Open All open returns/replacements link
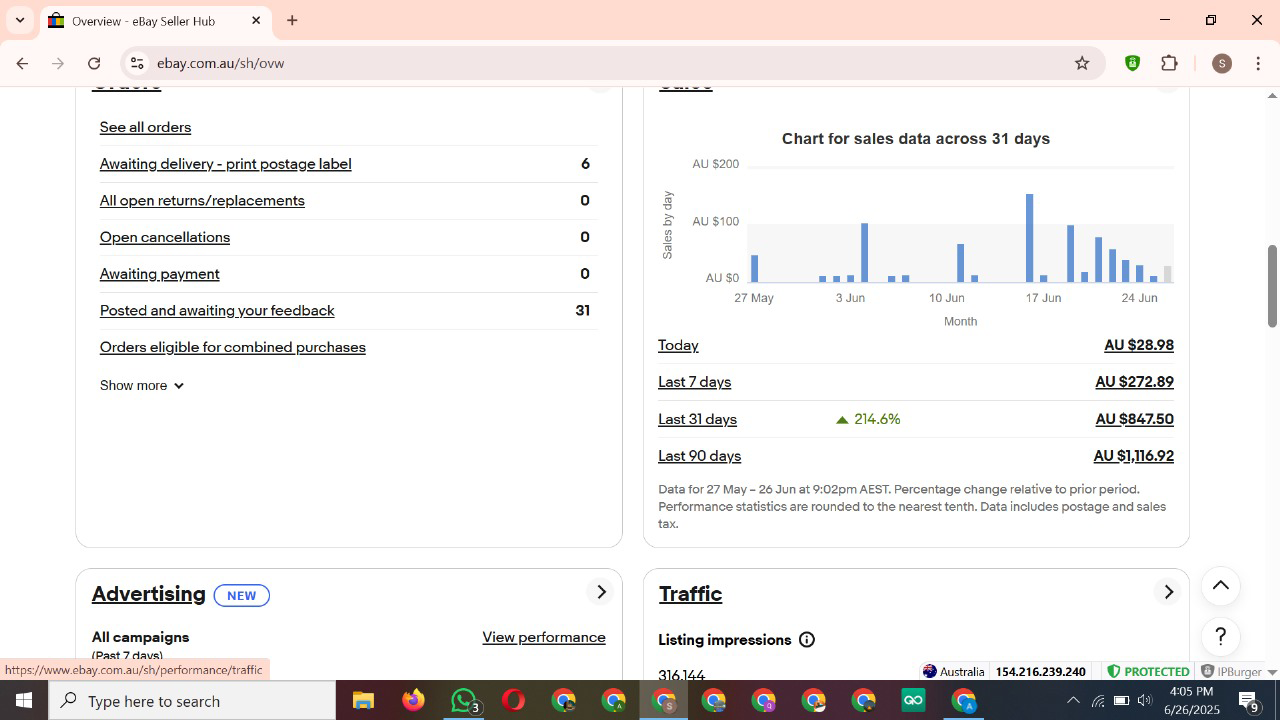The image size is (1280, 720). click(202, 201)
